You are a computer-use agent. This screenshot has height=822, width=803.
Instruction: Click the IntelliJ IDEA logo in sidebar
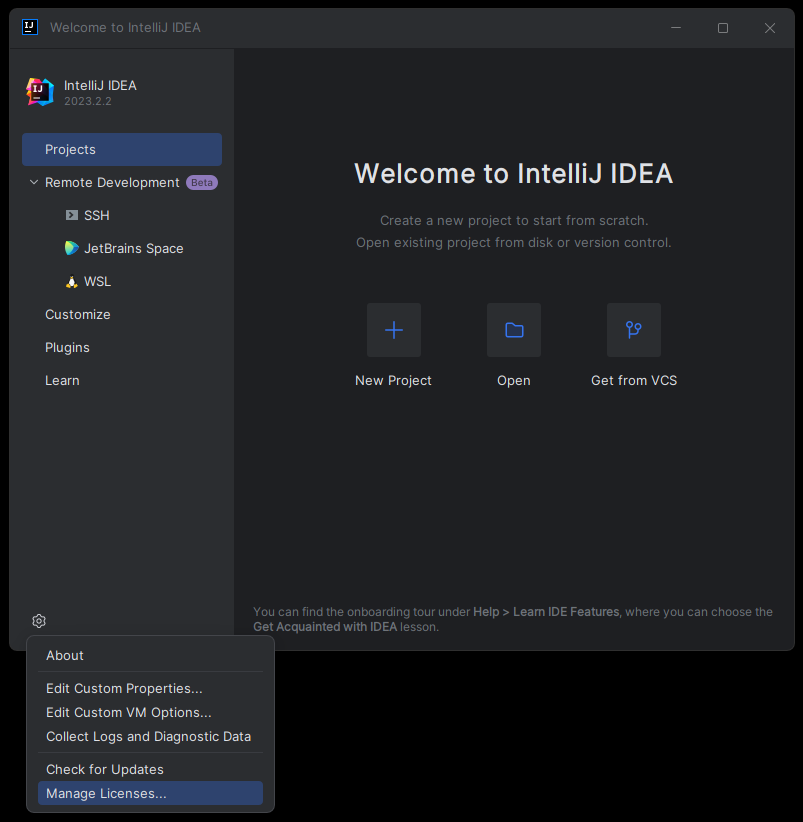(x=40, y=92)
